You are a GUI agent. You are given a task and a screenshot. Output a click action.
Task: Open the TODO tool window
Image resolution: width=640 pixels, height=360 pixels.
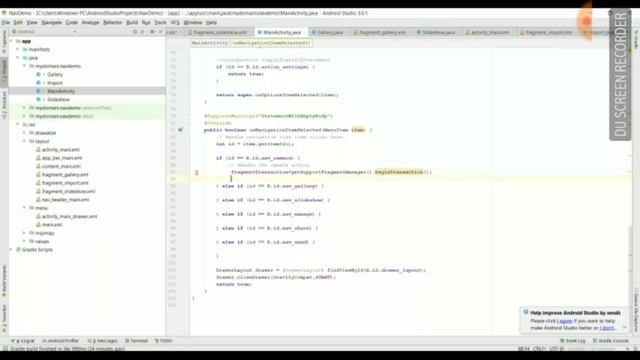(164, 341)
